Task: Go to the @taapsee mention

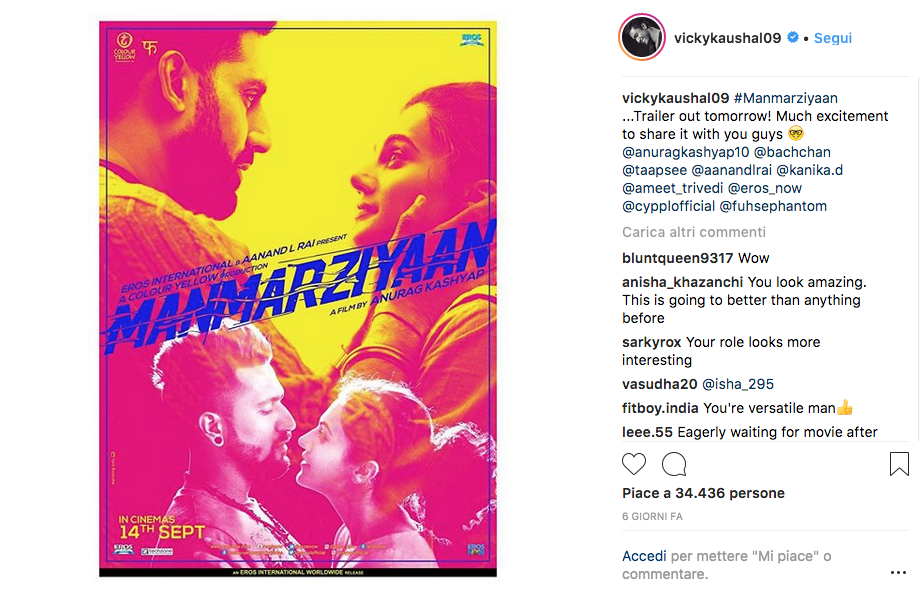Action: (x=654, y=171)
